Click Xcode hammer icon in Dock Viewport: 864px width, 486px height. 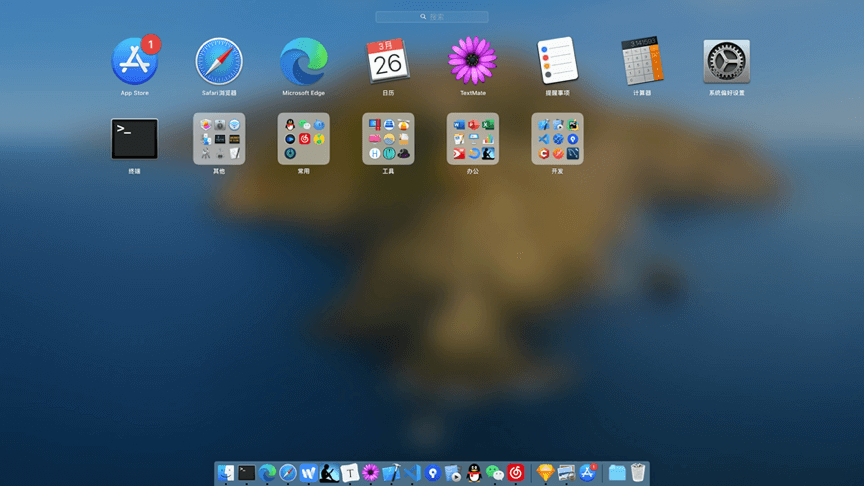pos(391,473)
